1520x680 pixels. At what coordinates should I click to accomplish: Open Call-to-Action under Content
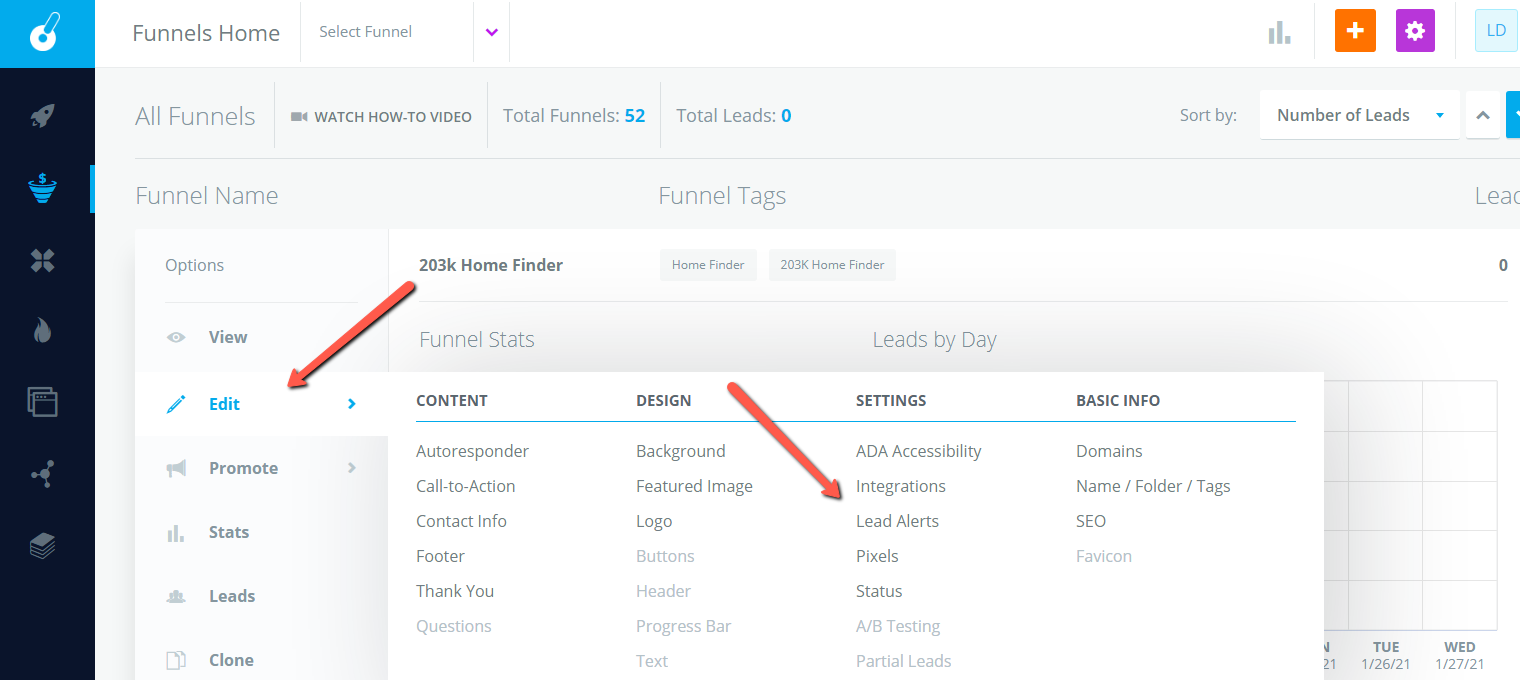465,486
